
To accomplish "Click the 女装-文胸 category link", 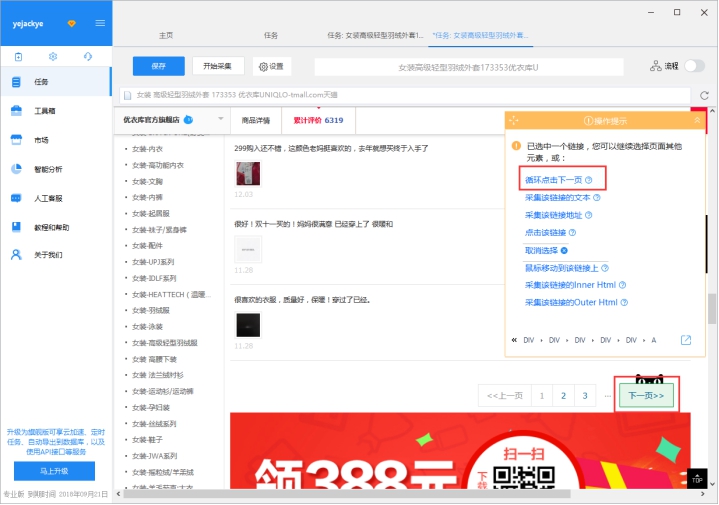I will coord(147,182).
